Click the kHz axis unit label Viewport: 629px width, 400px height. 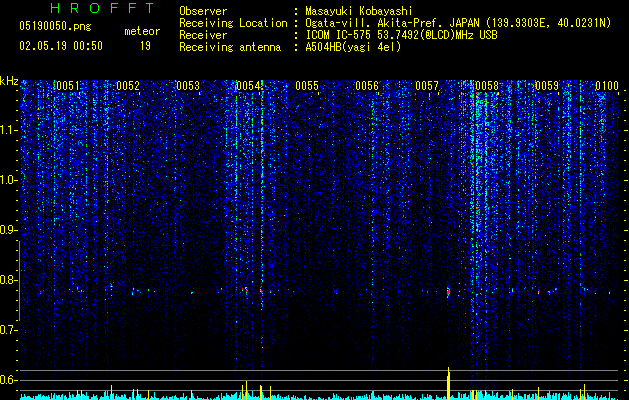(9, 81)
